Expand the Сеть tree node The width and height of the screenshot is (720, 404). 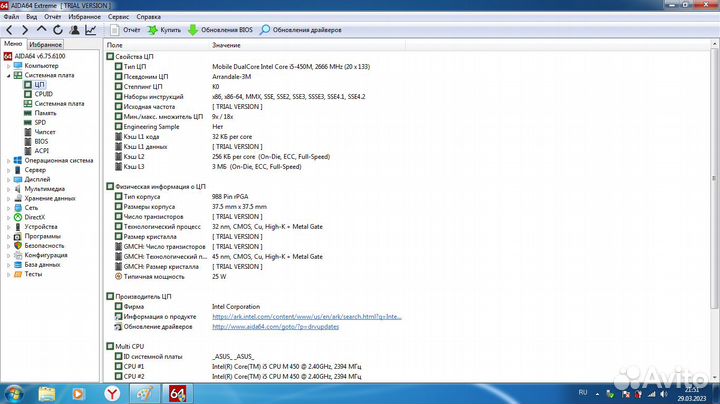tap(9, 208)
